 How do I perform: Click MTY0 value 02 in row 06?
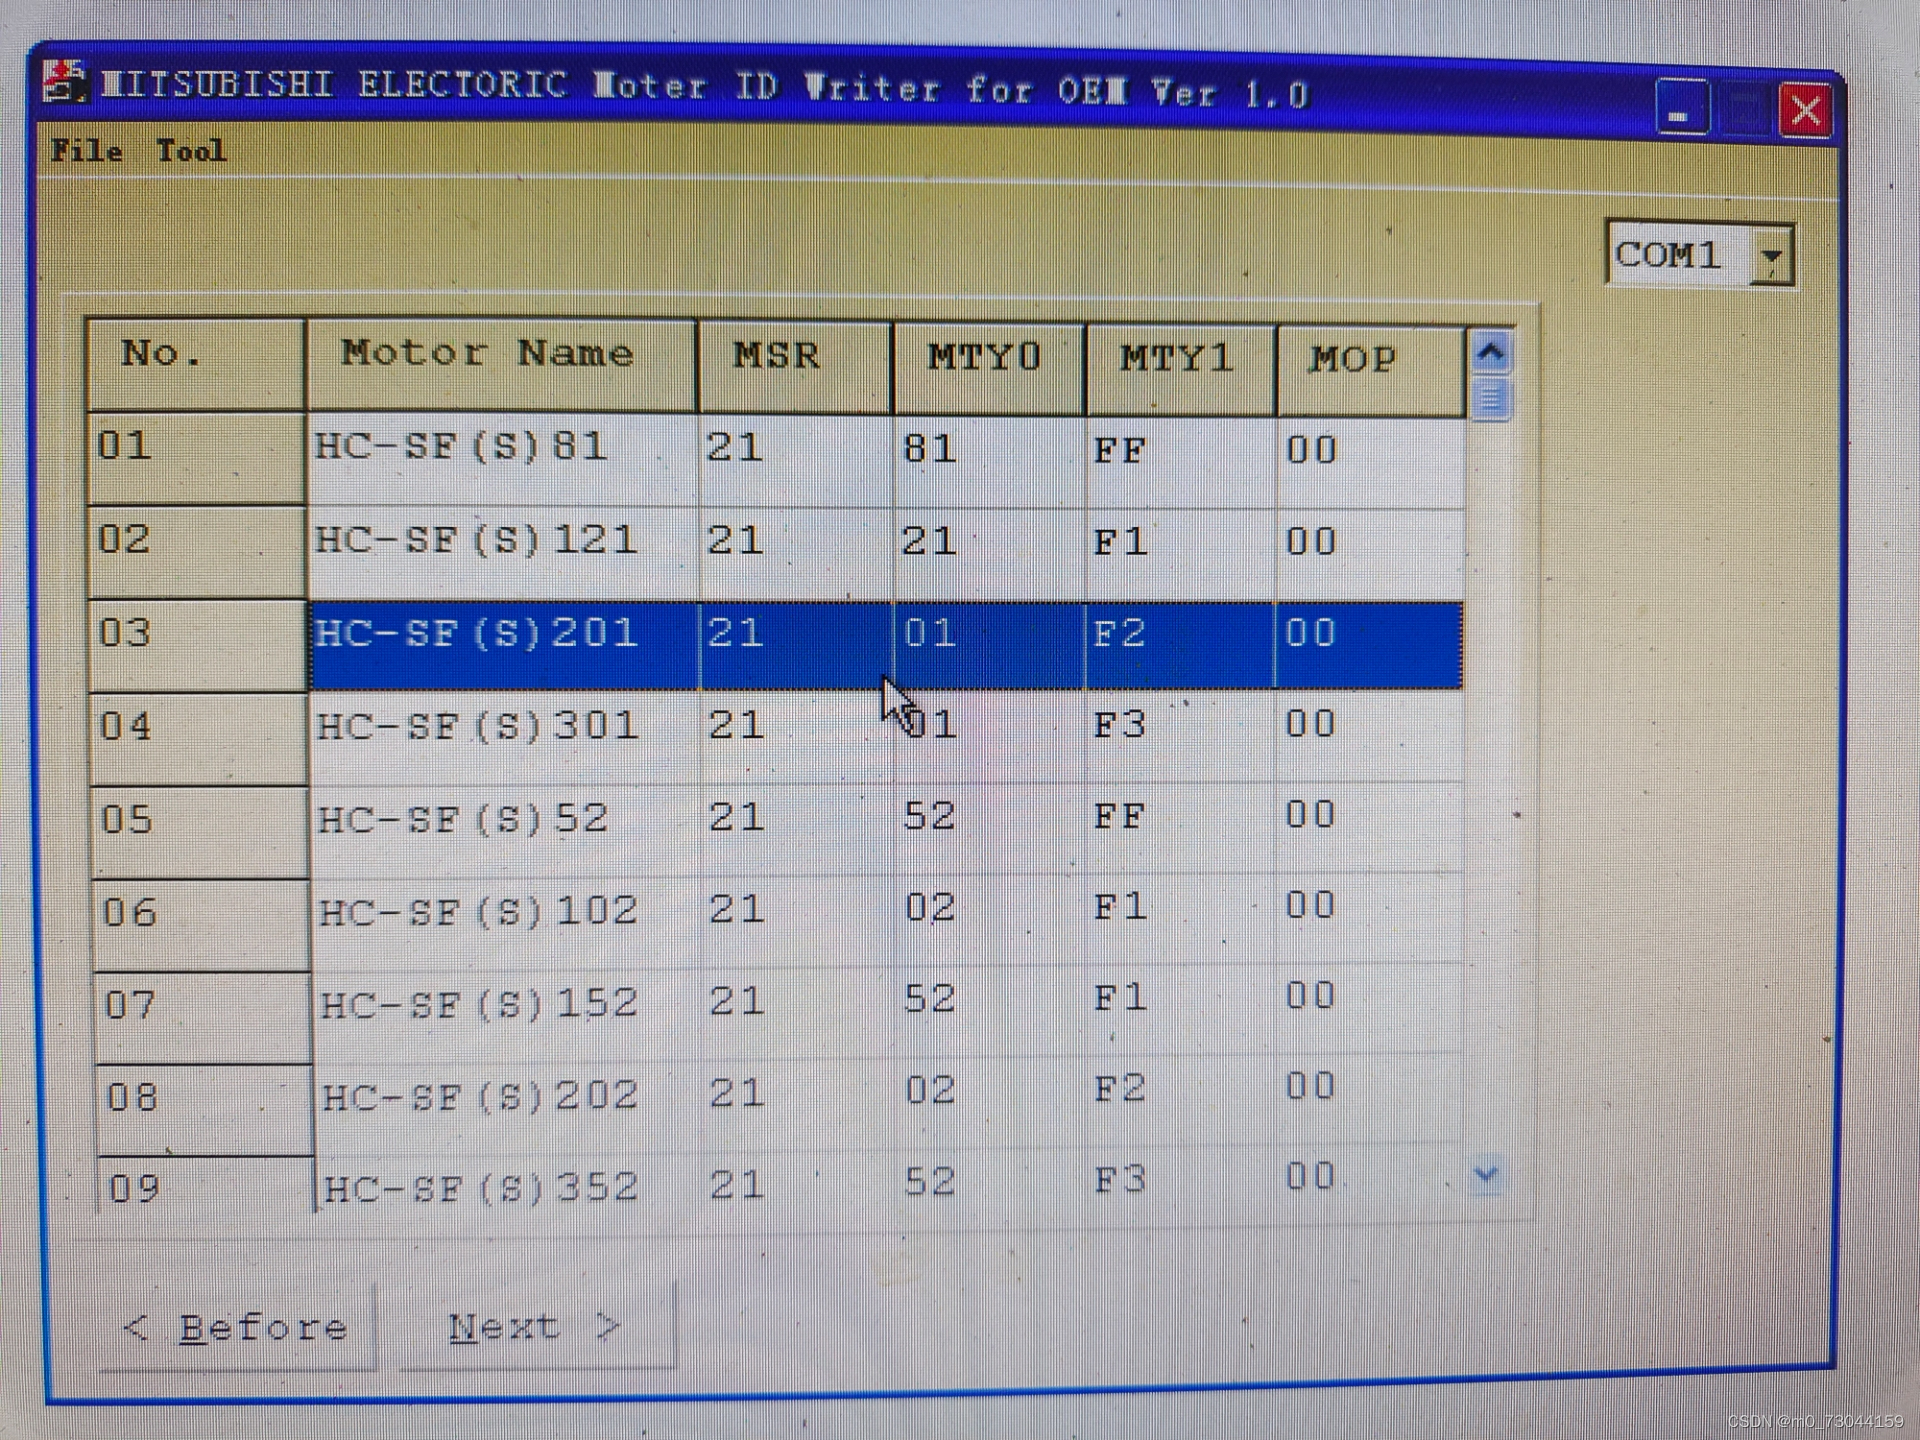click(x=990, y=919)
